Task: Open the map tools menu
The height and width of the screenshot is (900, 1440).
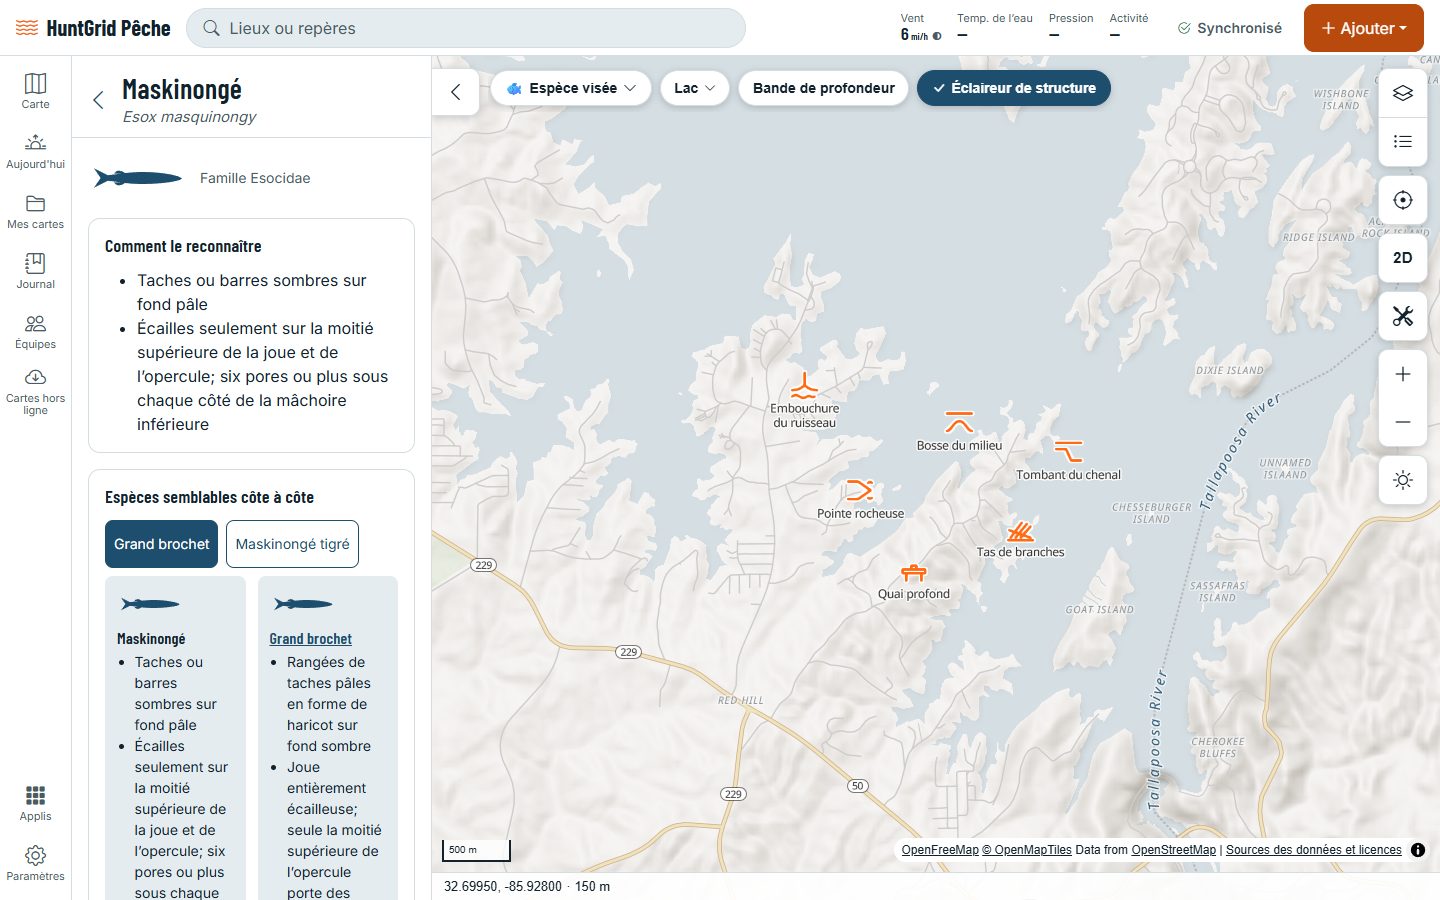Action: [x=1403, y=316]
